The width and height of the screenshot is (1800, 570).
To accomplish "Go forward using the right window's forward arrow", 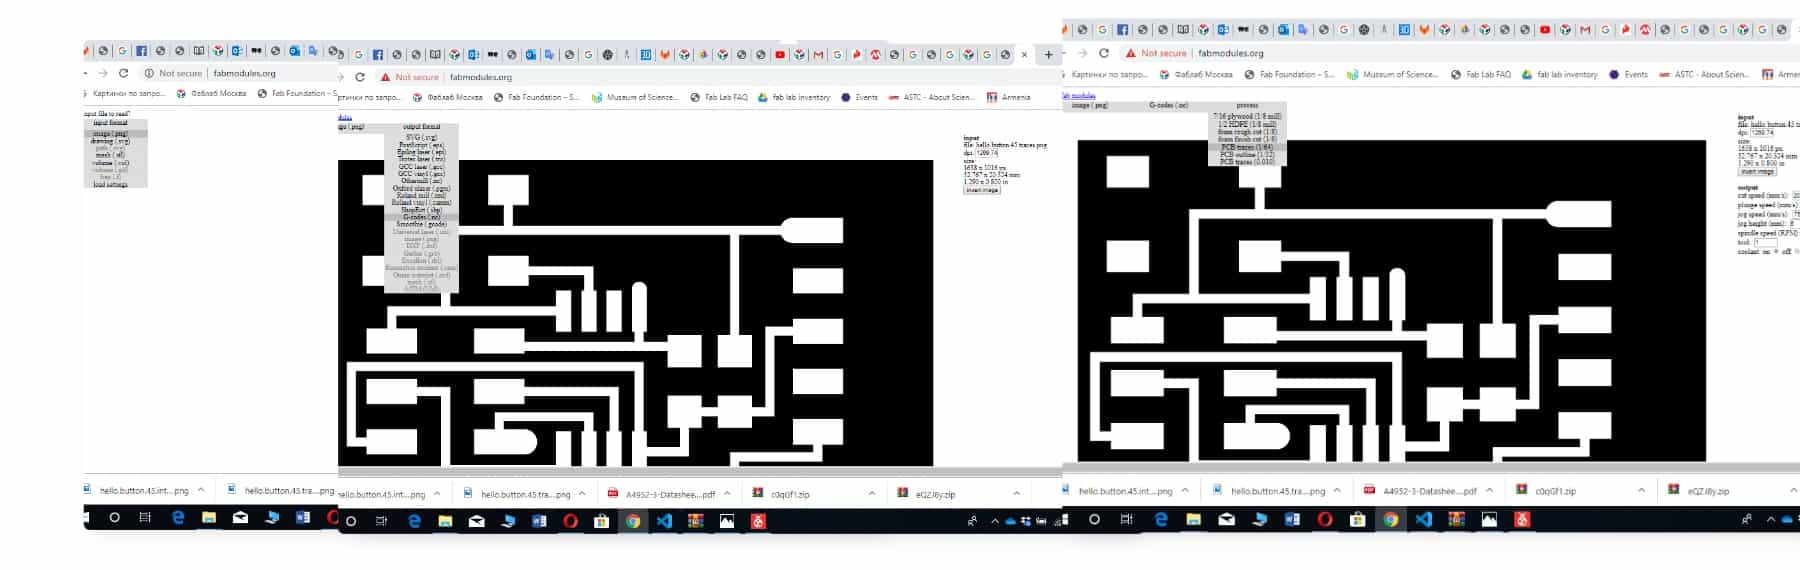I will tap(1082, 53).
